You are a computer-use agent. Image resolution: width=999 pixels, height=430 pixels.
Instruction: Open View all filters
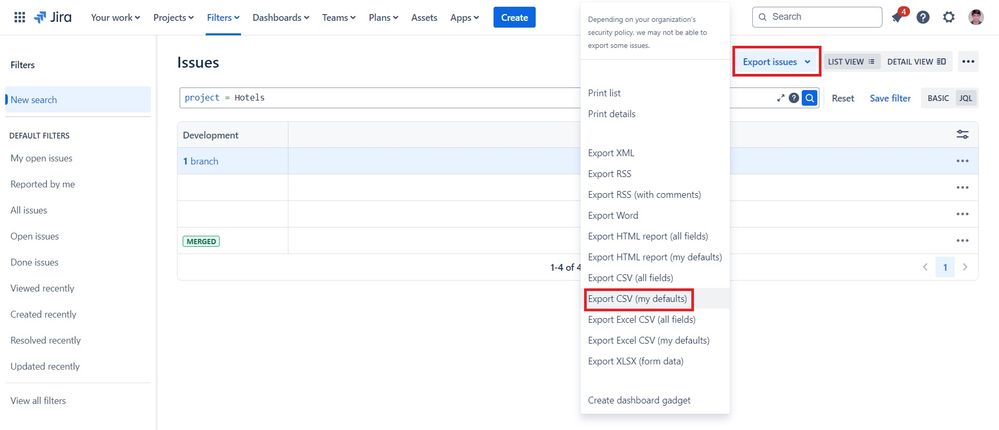click(x=38, y=401)
